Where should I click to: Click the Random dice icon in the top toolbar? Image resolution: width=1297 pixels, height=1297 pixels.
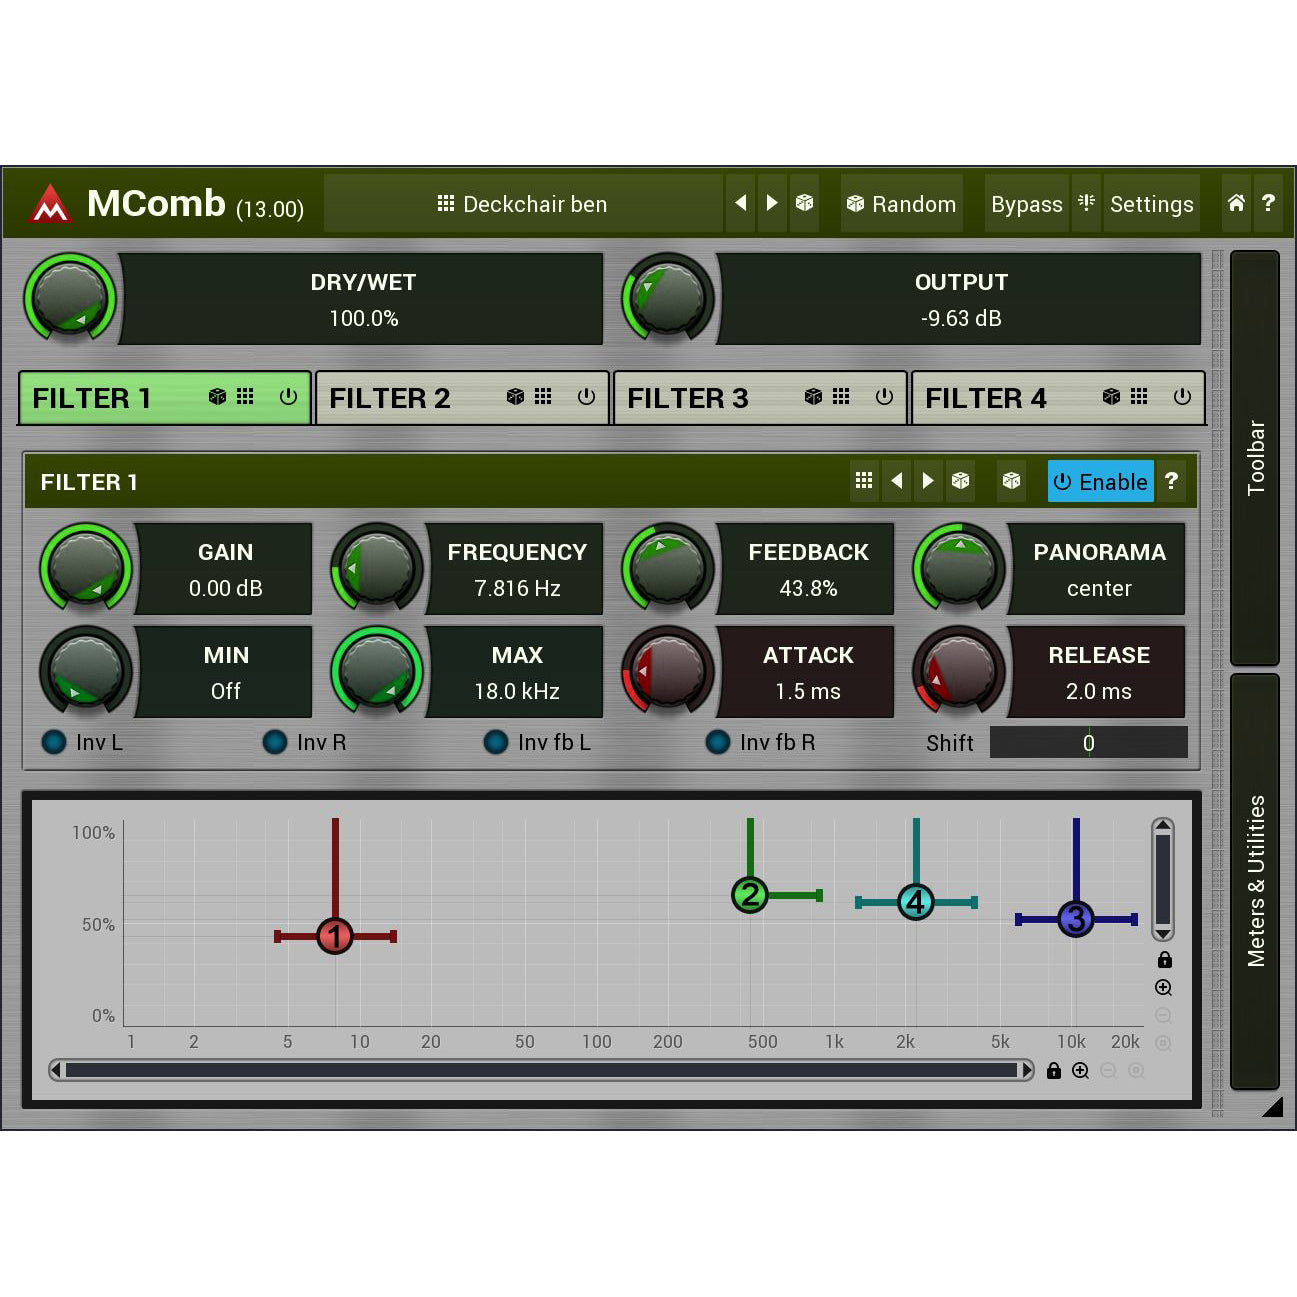pos(856,203)
